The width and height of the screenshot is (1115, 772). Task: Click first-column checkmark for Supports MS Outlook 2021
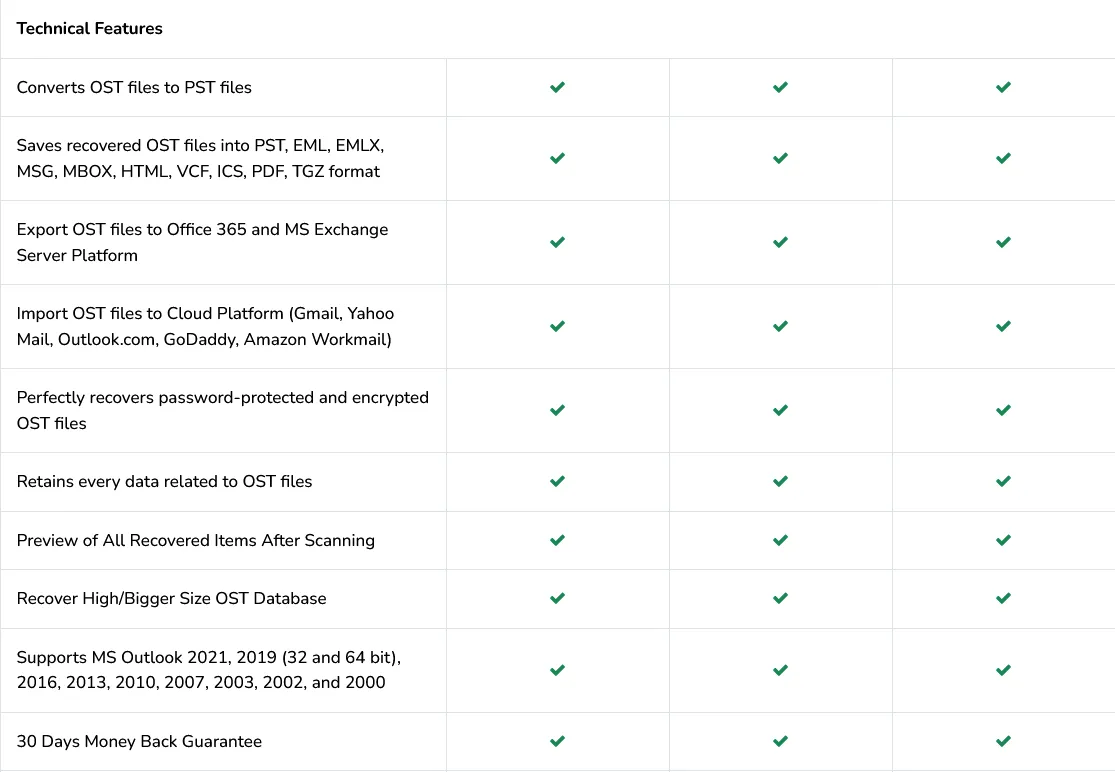point(558,670)
